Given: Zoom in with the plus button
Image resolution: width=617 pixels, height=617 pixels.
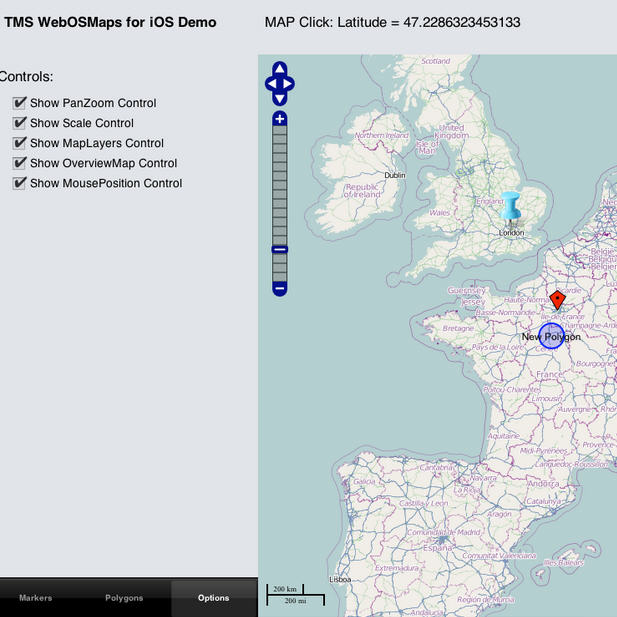Looking at the screenshot, I should click(x=280, y=118).
